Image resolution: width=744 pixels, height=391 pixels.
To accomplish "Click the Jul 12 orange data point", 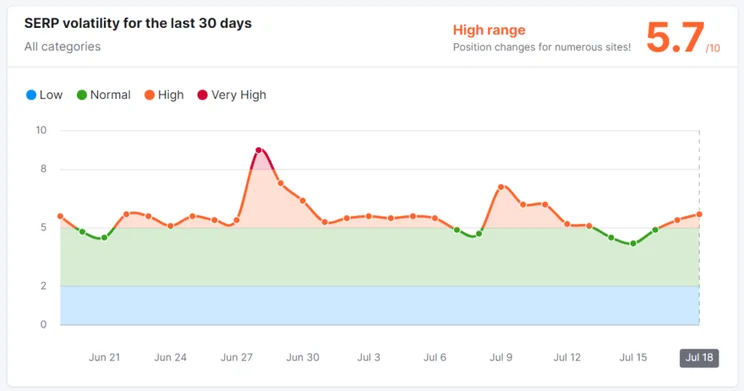I will click(x=567, y=224).
